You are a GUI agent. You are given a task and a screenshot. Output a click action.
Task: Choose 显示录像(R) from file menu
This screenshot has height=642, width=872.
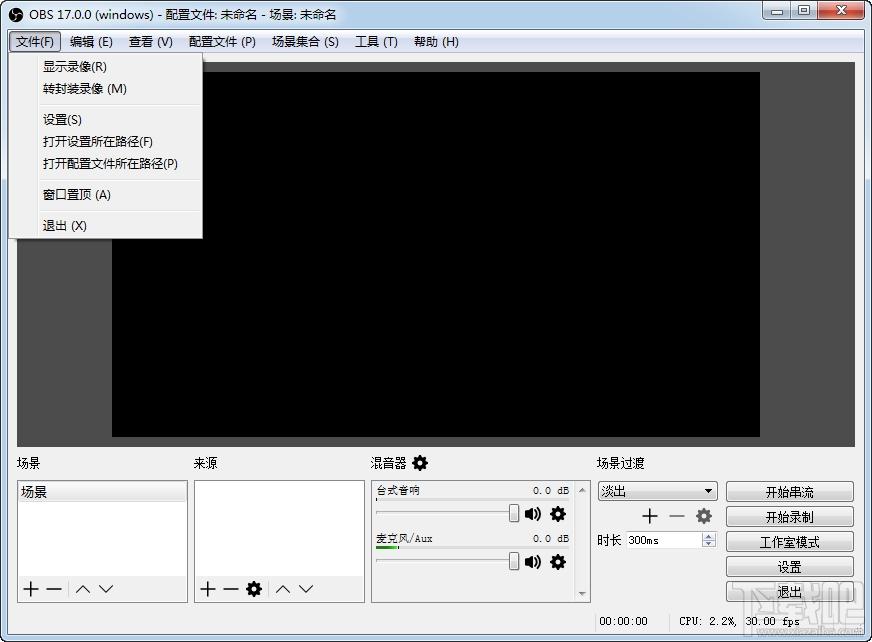106,67
